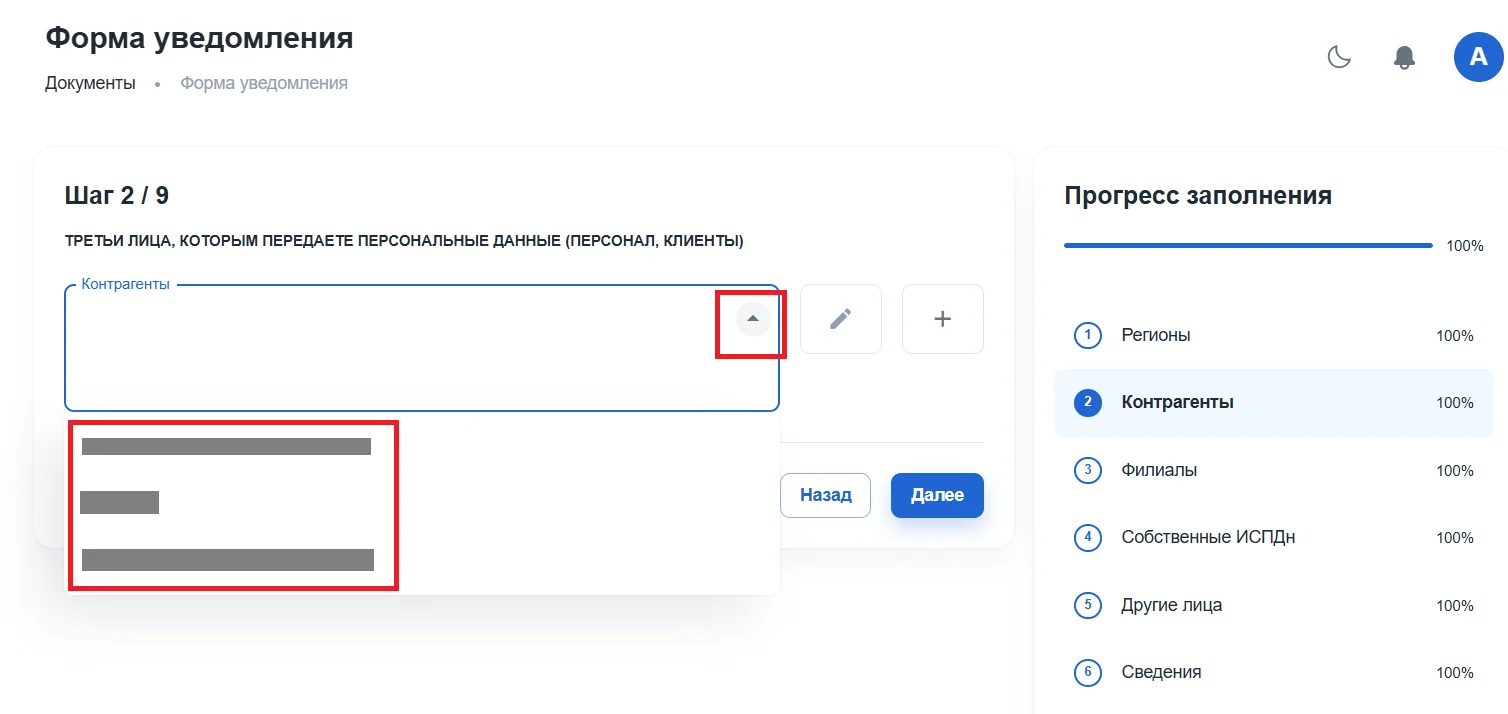Click the Назад button
Viewport: 1508px width, 714px height.
825,495
